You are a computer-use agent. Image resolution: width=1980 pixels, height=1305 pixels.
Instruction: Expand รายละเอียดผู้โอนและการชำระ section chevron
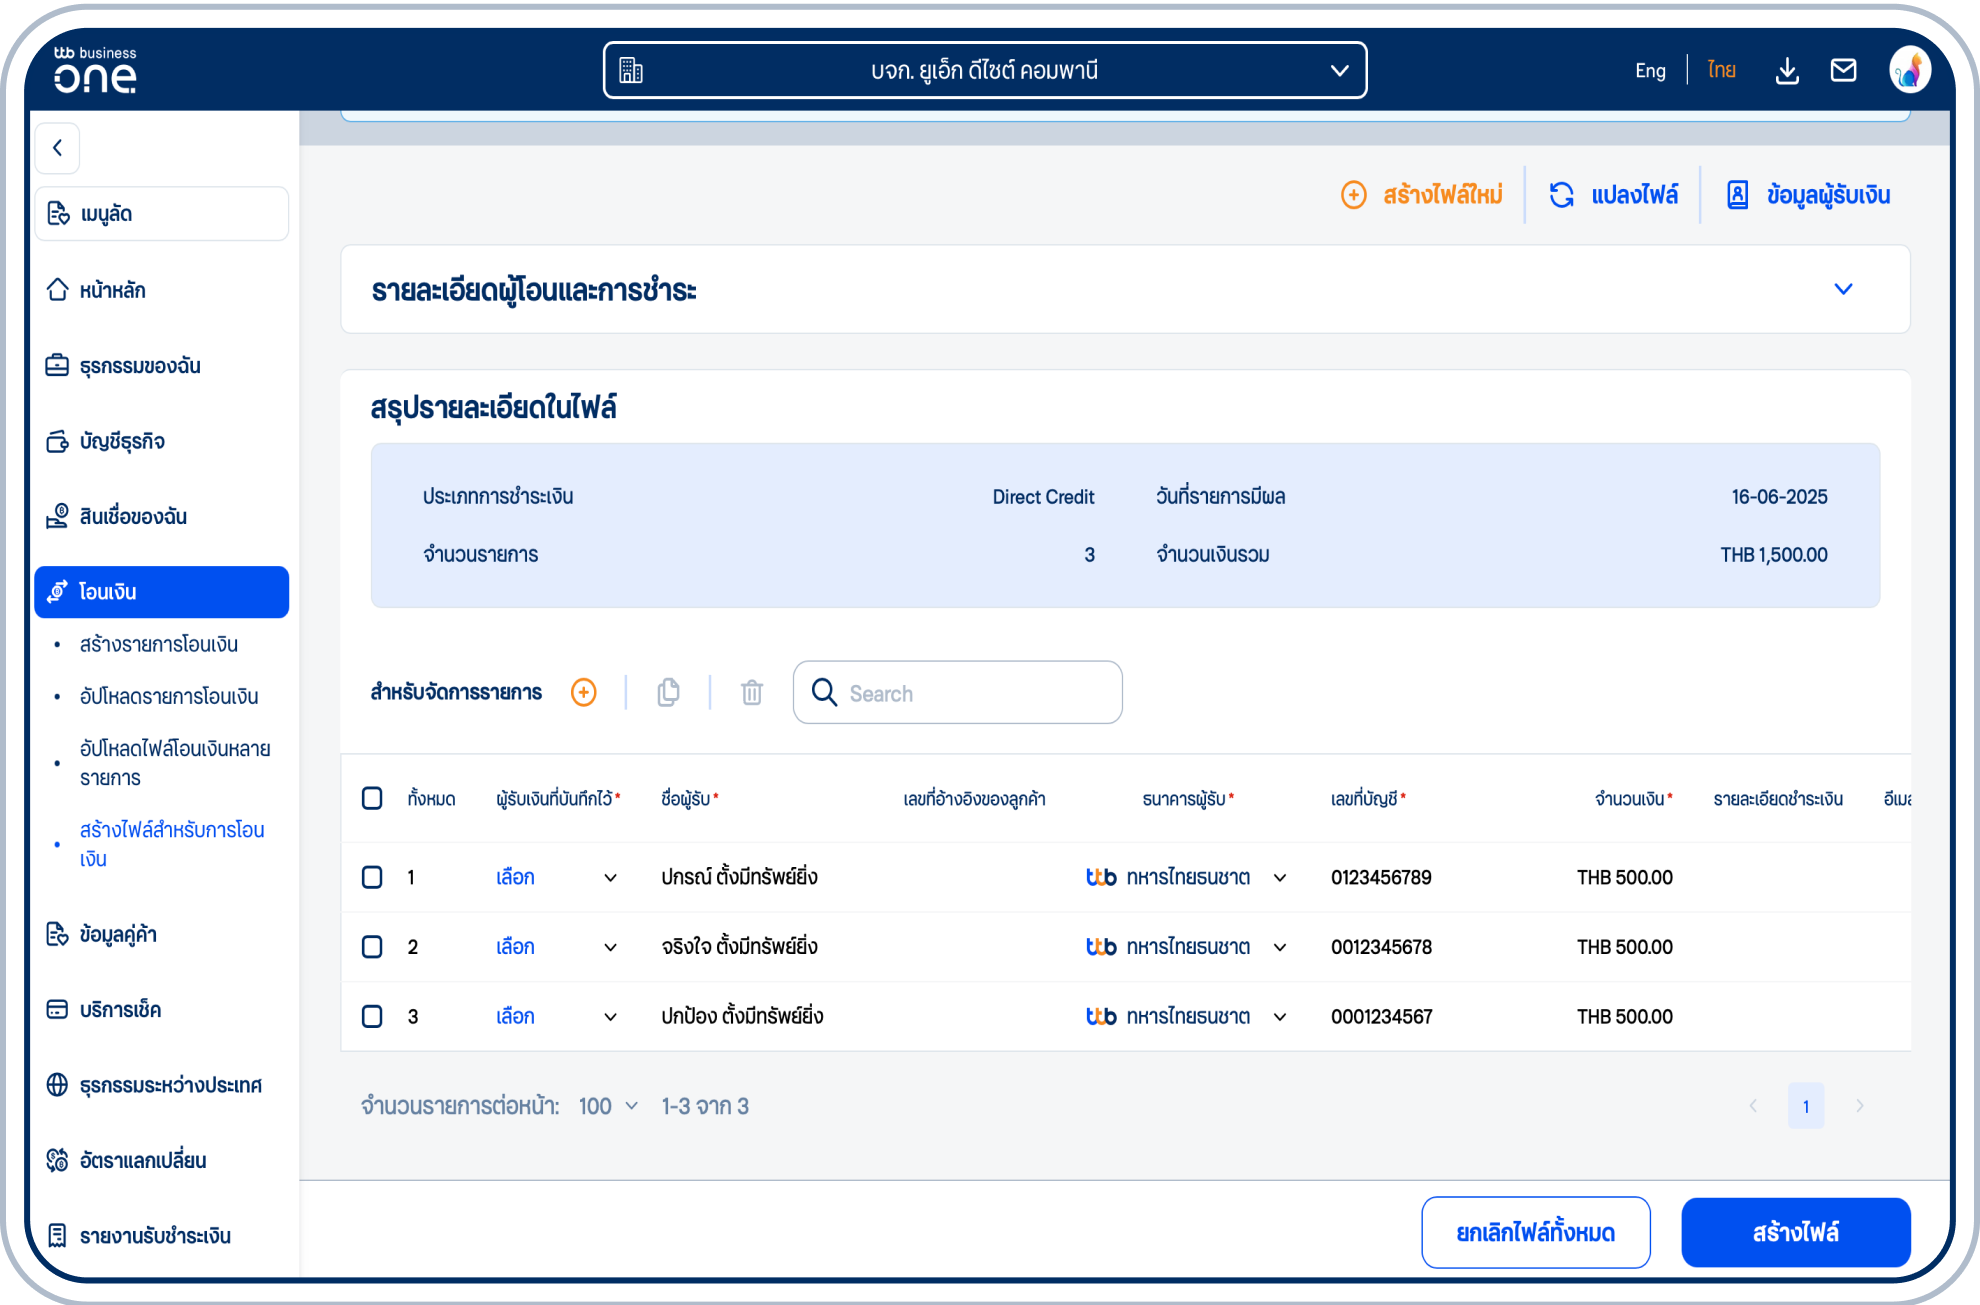pyautogui.click(x=1843, y=289)
